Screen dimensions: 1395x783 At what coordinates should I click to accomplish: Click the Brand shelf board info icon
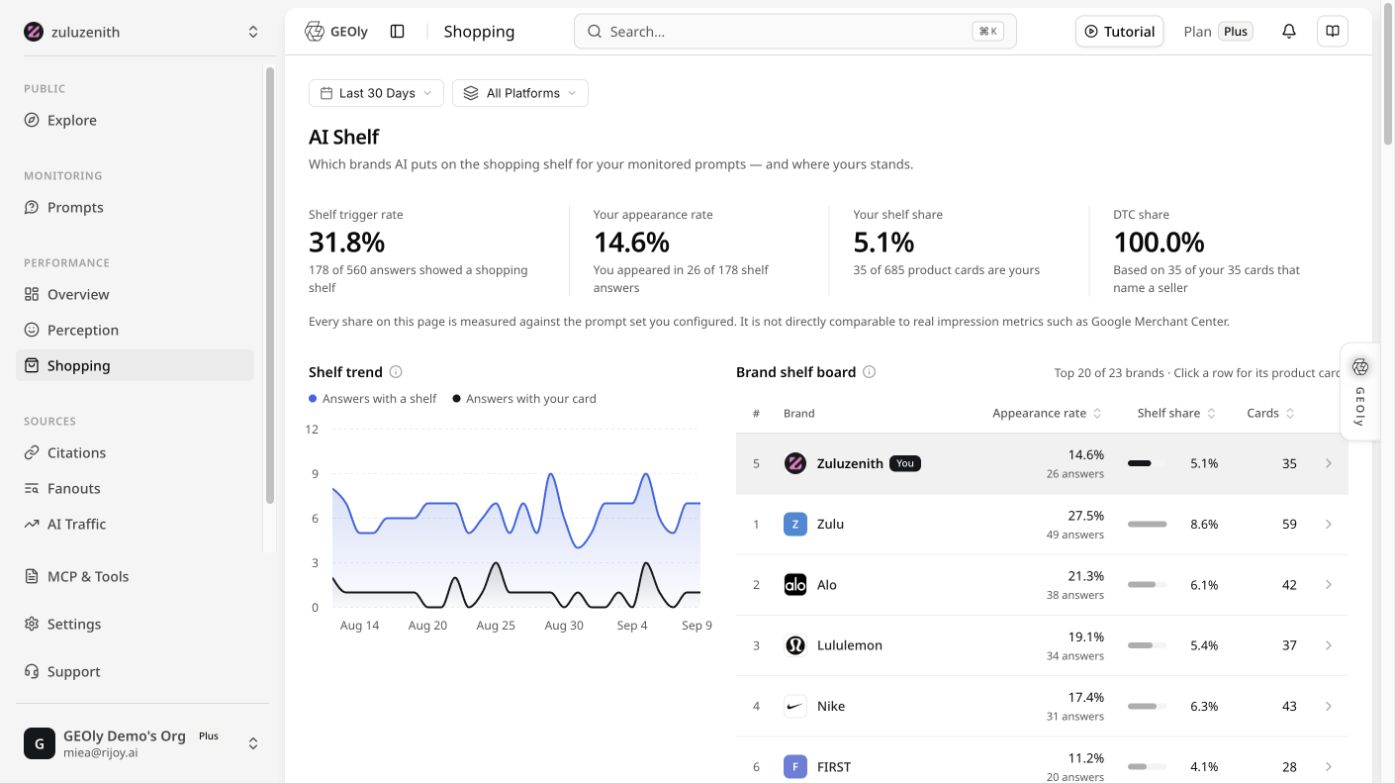[x=869, y=372]
